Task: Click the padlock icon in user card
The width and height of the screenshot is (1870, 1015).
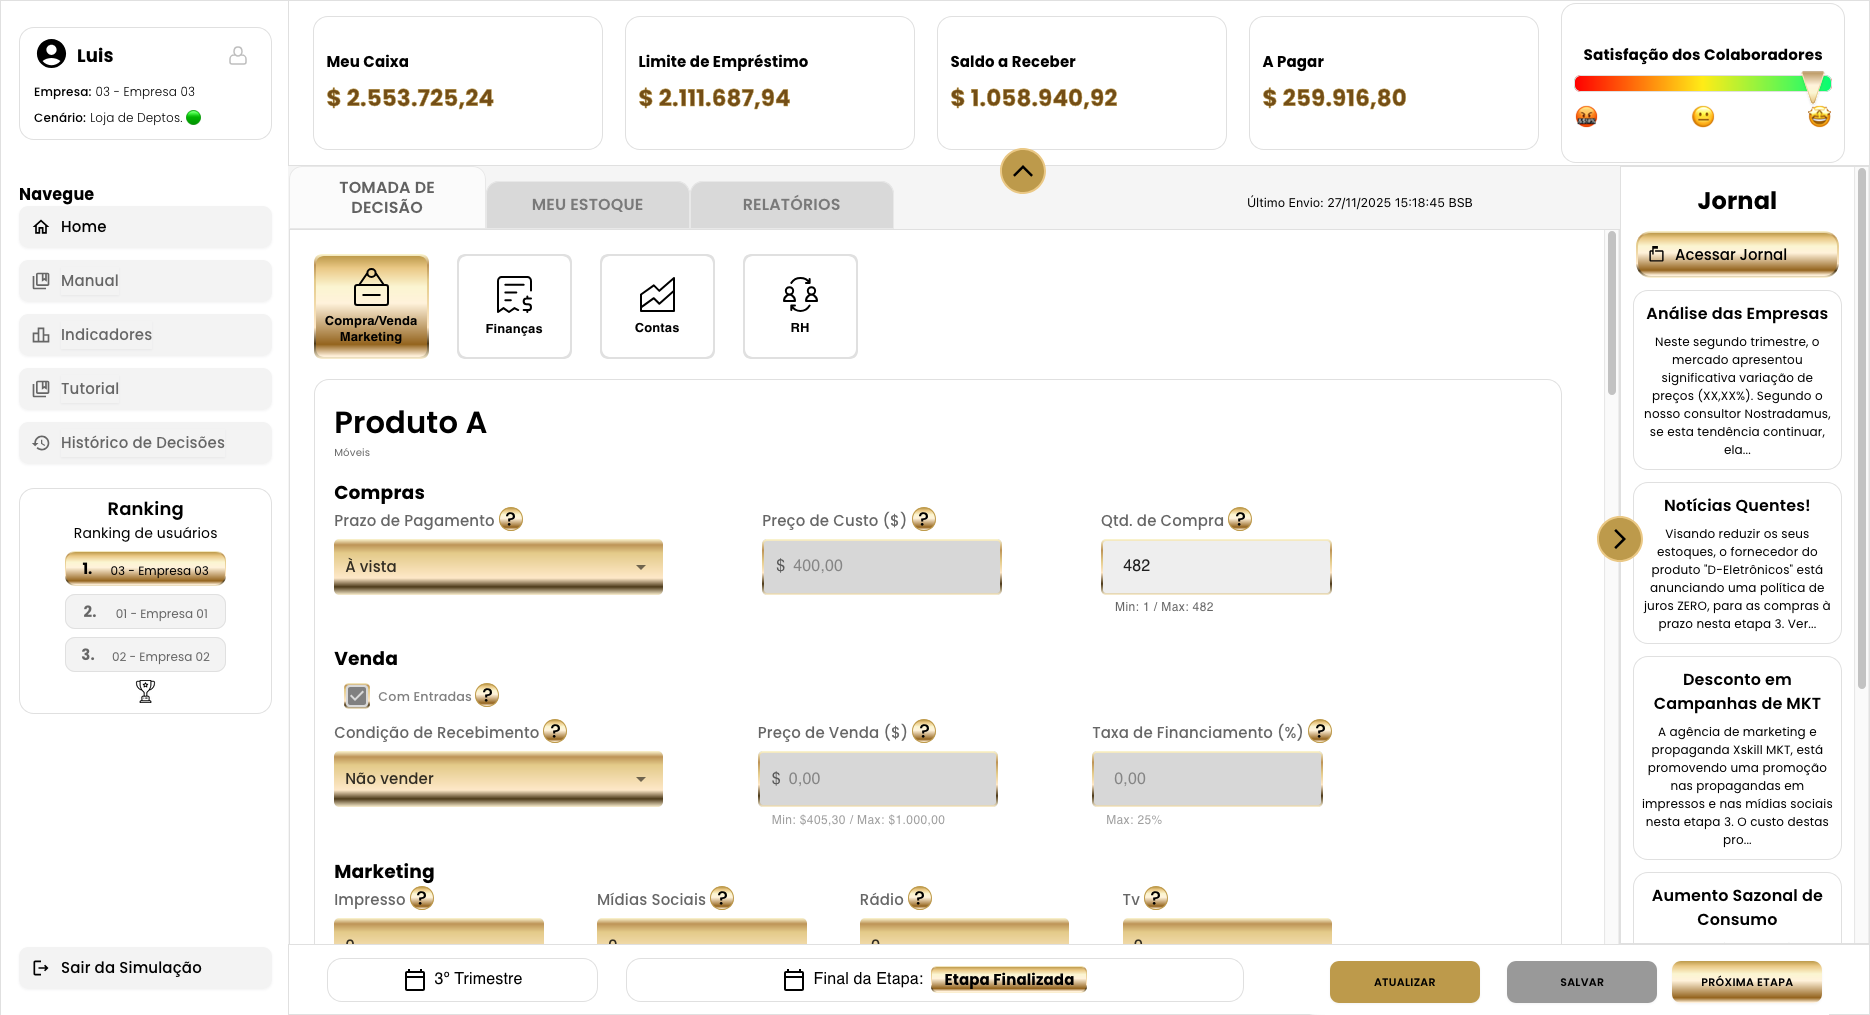Action: (238, 56)
